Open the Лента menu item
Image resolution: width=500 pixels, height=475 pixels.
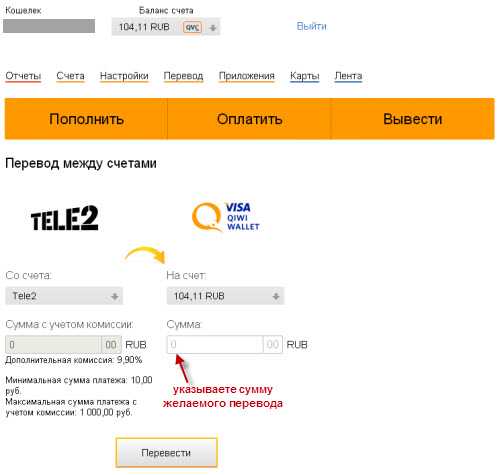tap(348, 76)
